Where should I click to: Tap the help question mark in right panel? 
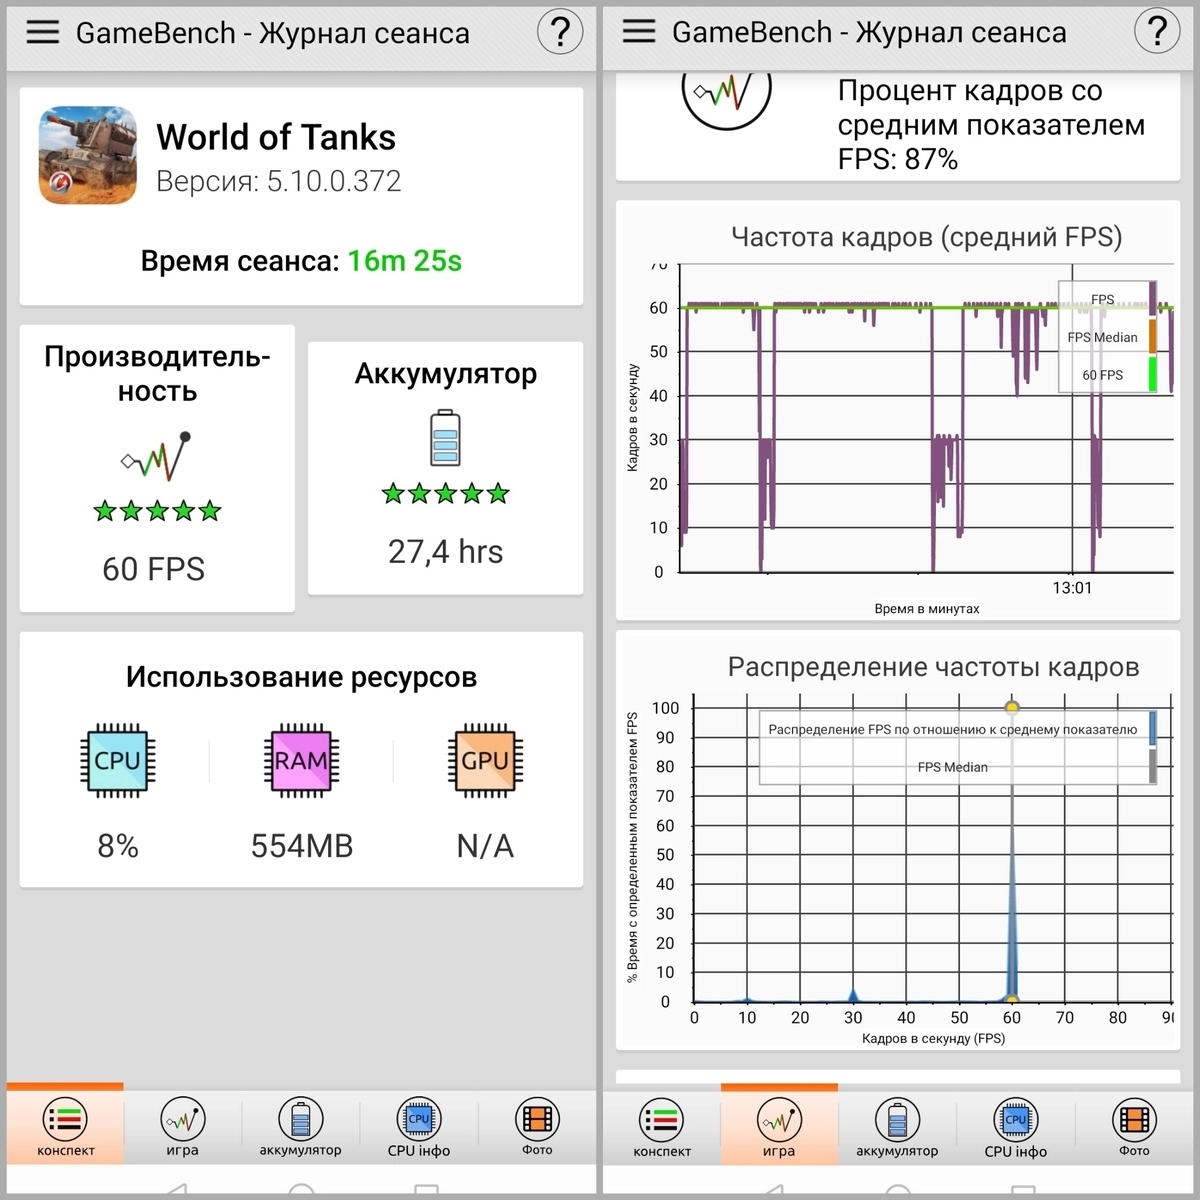click(1157, 32)
